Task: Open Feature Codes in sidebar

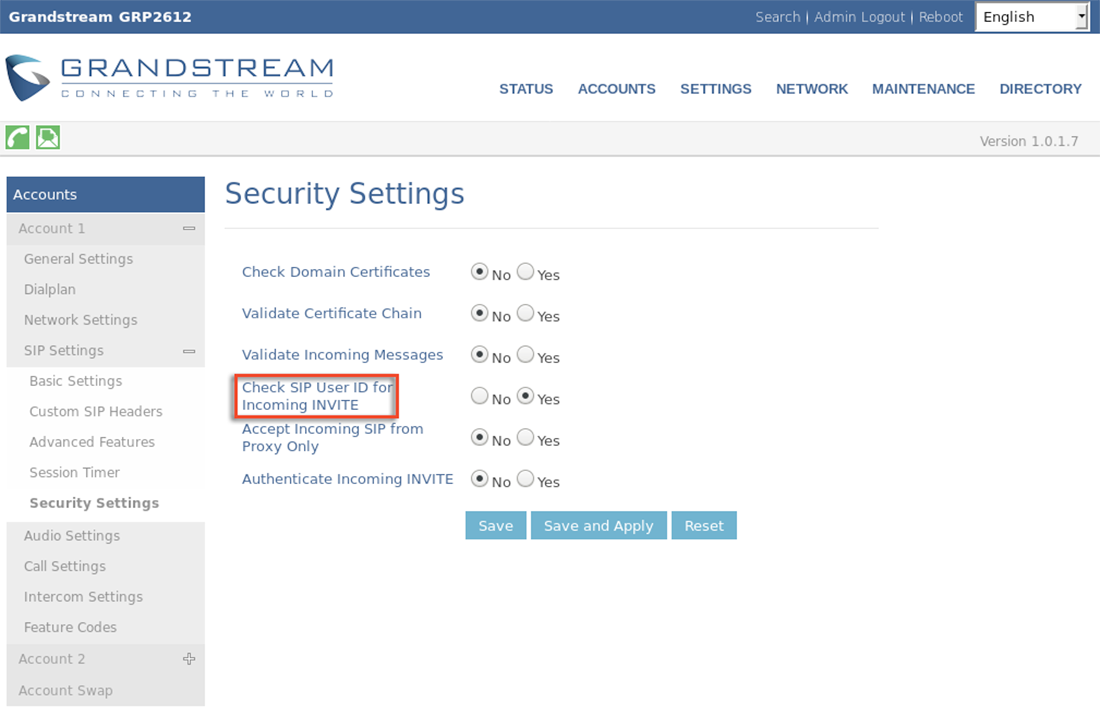Action: pos(70,627)
